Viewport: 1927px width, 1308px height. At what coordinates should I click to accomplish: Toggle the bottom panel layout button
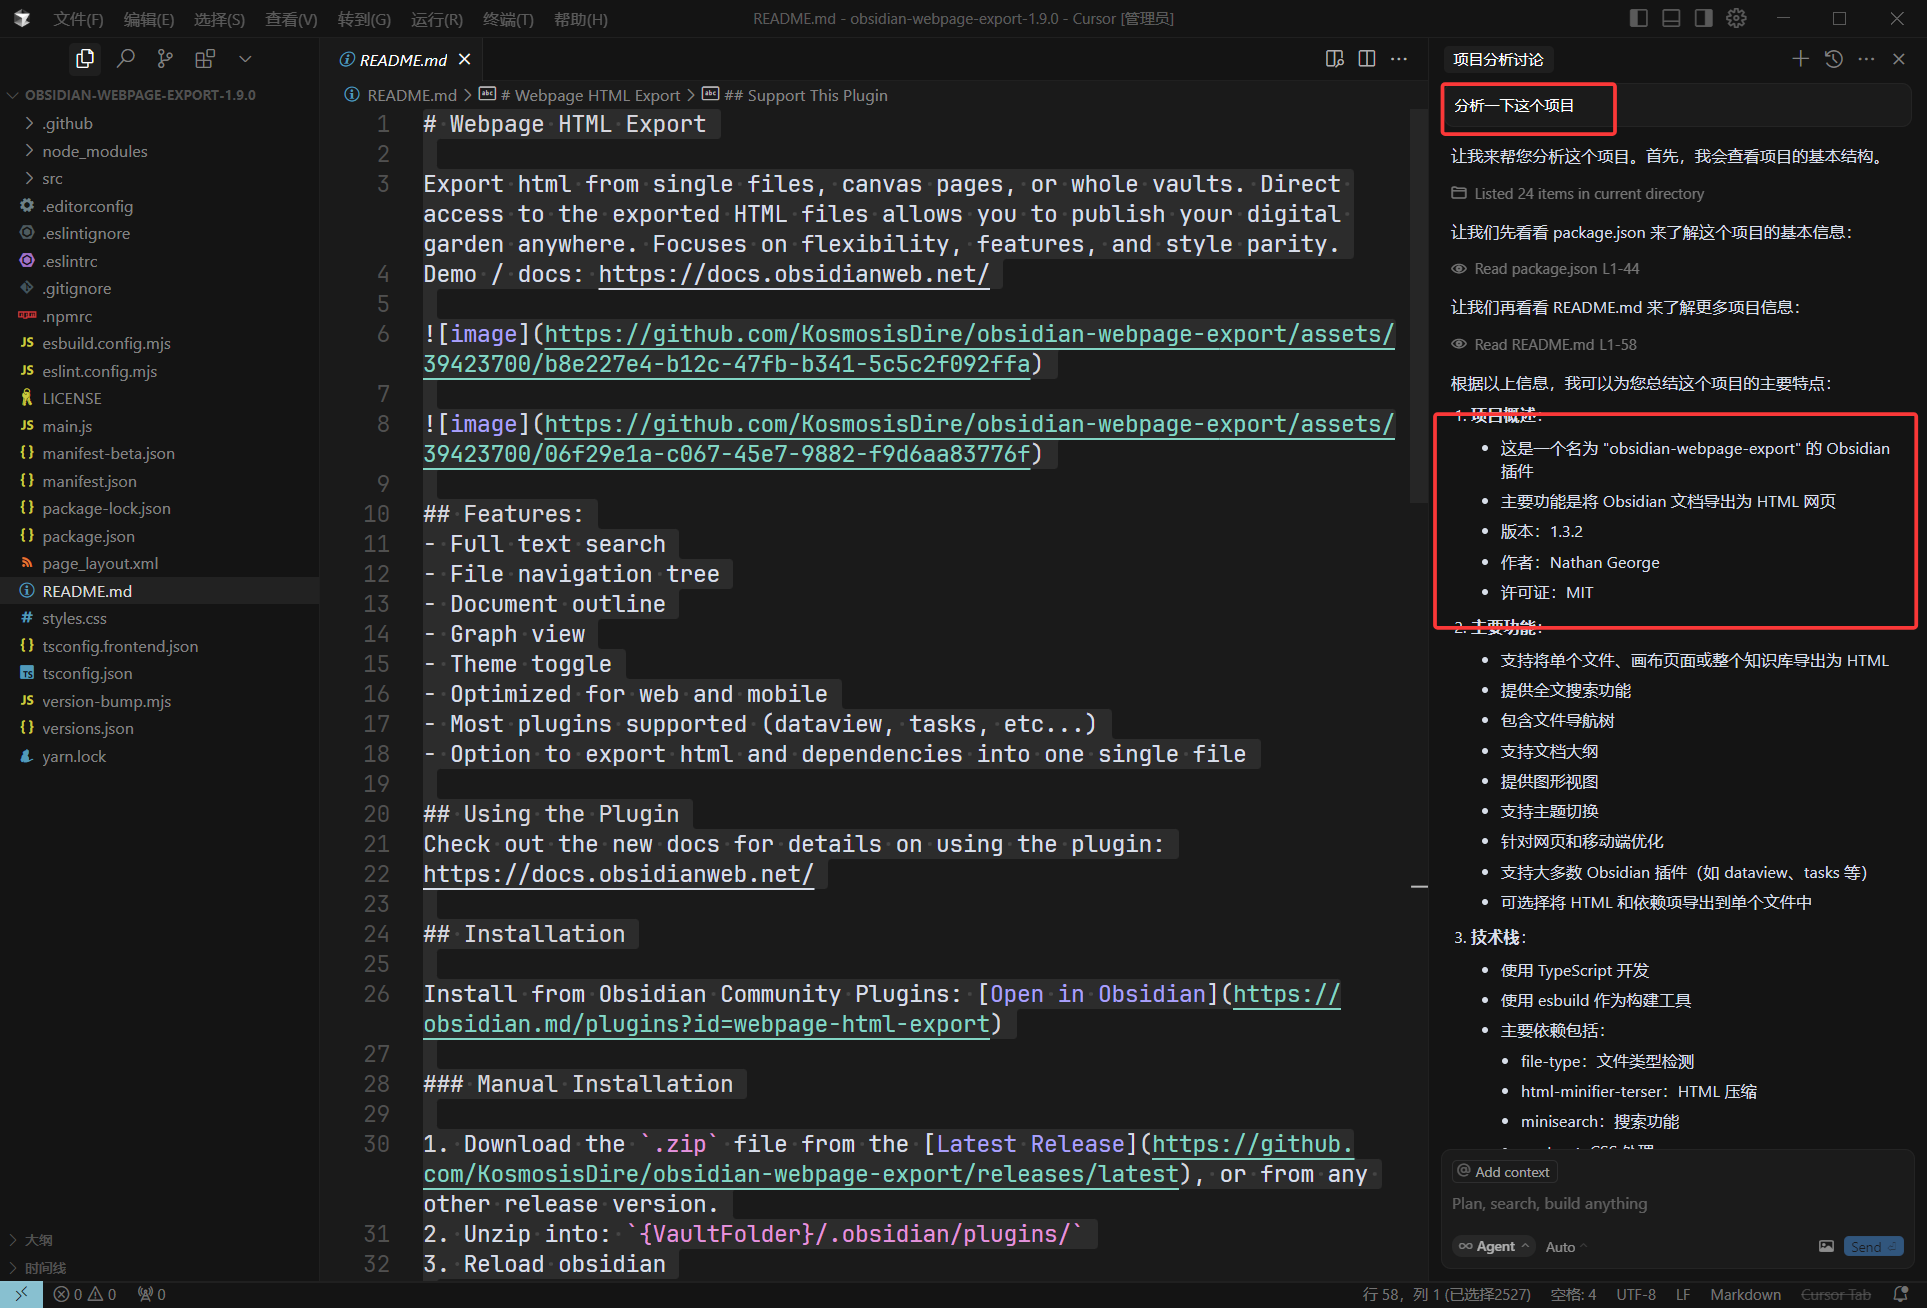tap(1671, 18)
